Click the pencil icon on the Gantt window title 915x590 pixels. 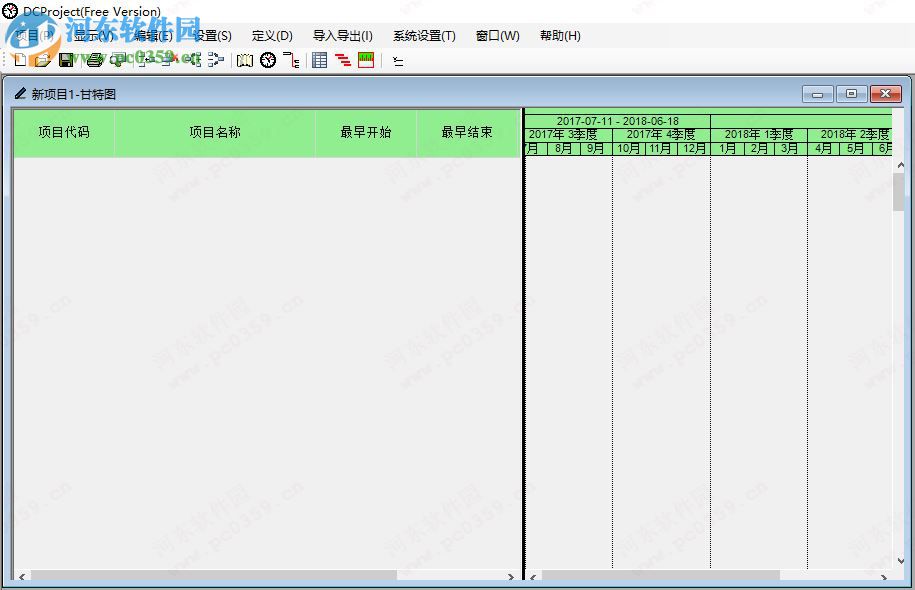coord(20,92)
